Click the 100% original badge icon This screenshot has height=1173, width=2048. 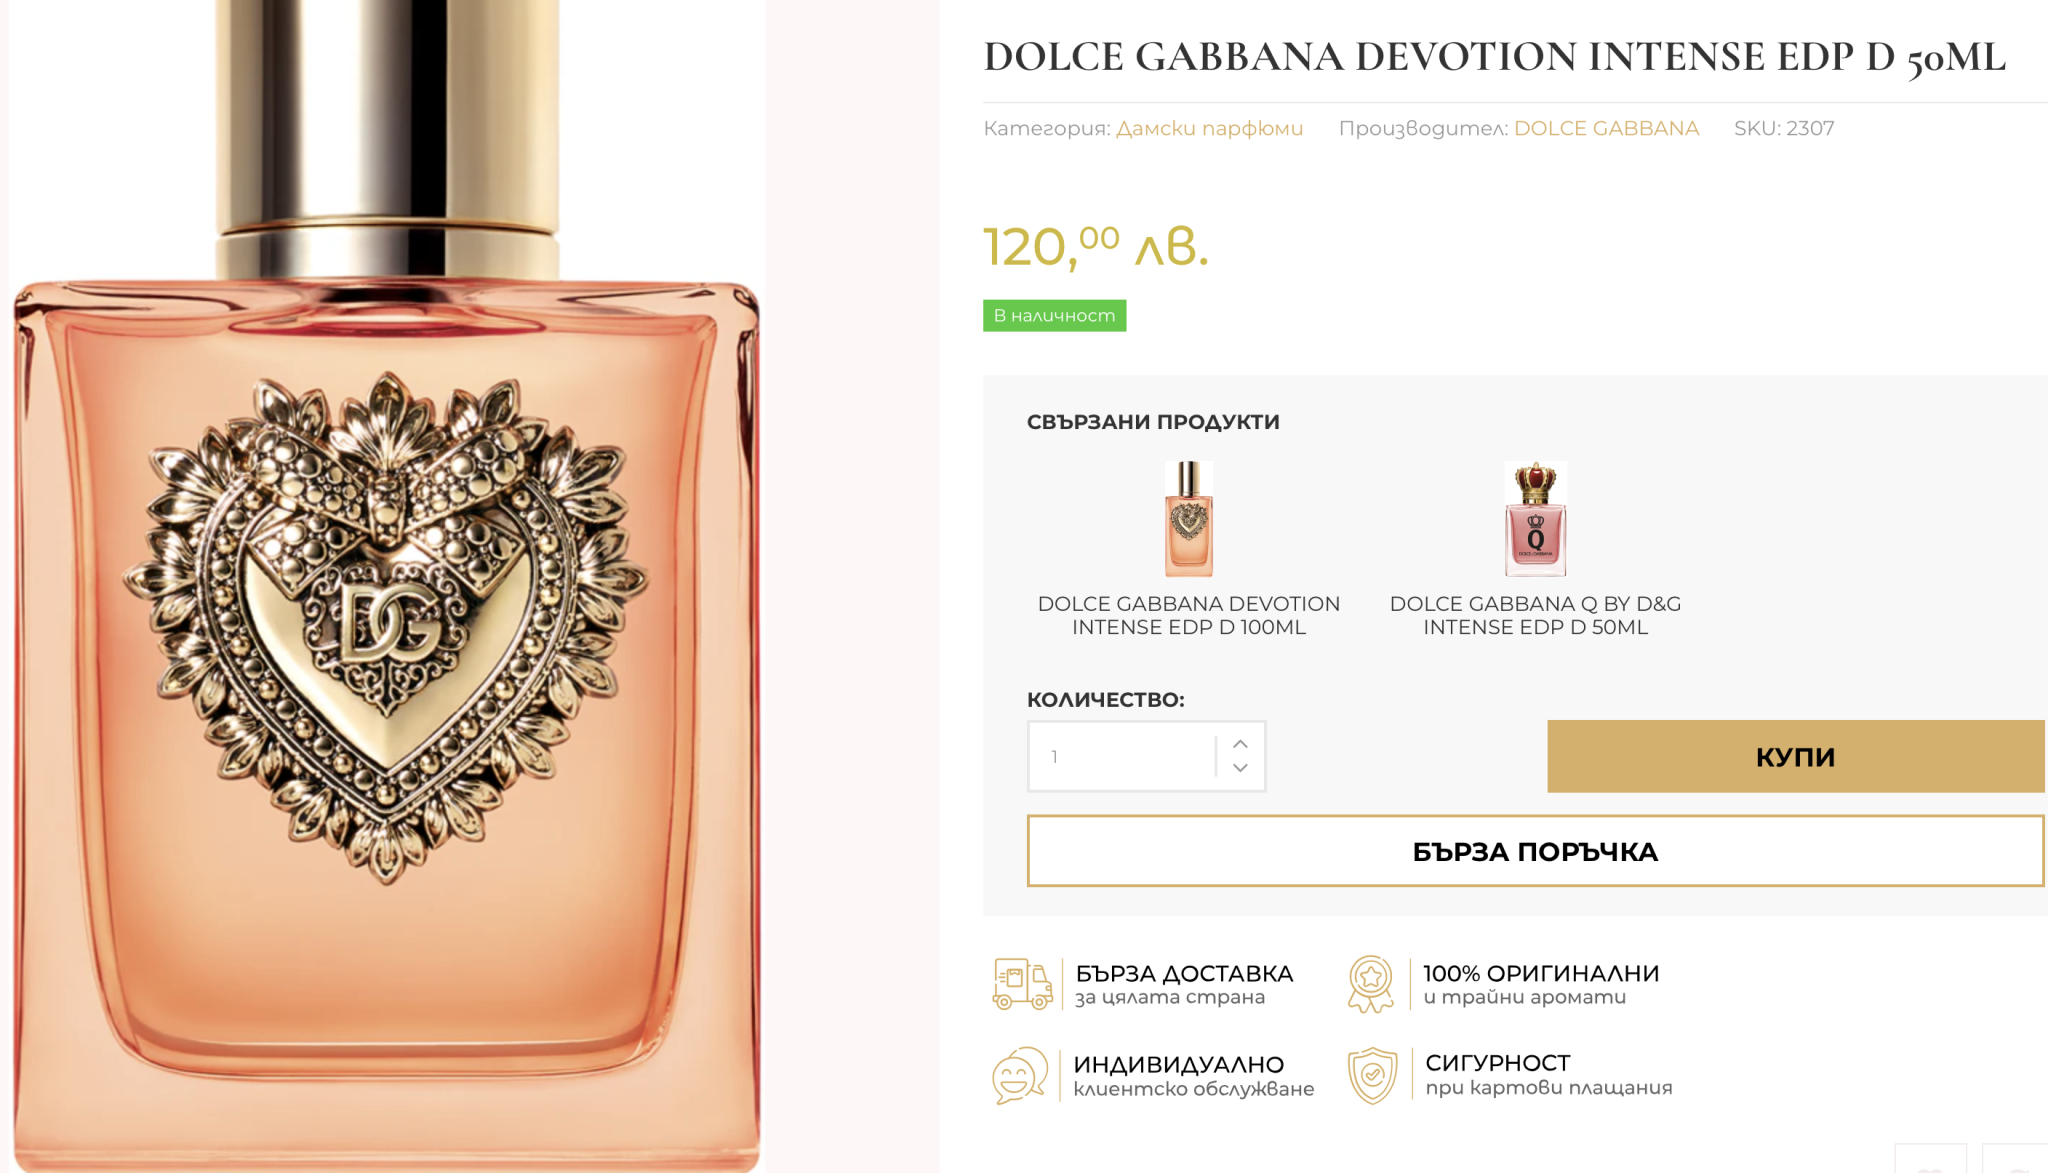tap(1370, 983)
